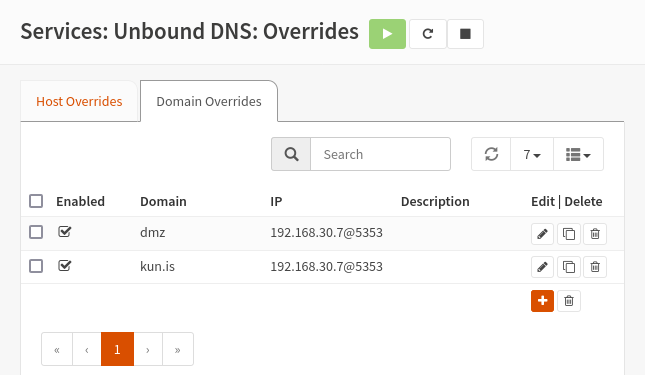Clone the dmz domain override
This screenshot has width=645, height=375.
click(x=568, y=234)
